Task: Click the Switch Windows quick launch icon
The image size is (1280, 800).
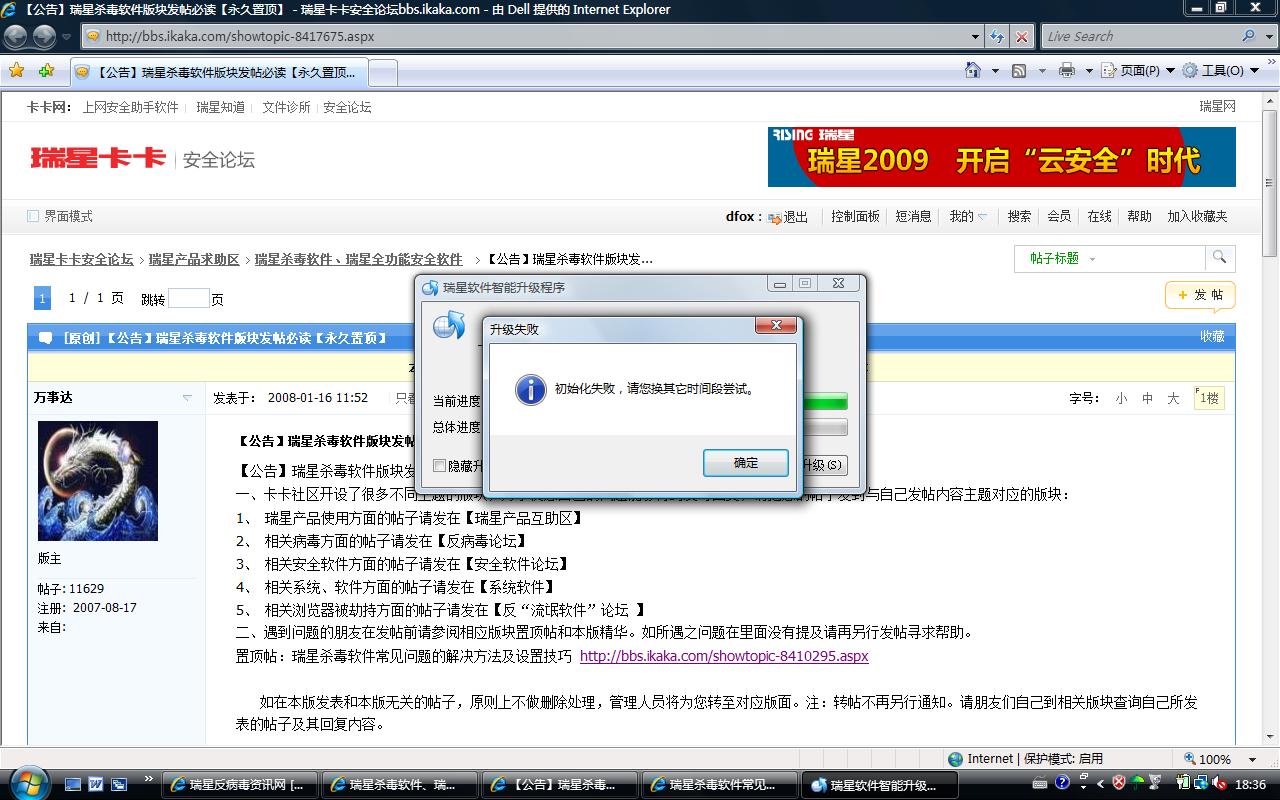Action: (119, 784)
